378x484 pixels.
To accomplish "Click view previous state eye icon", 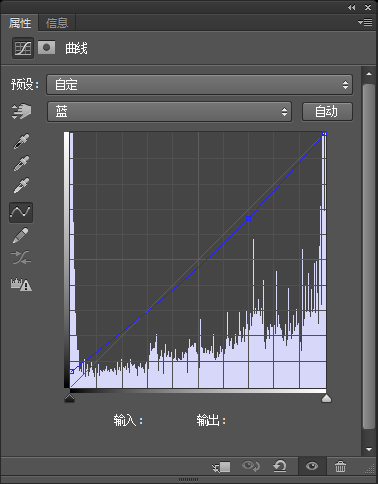I will (x=251, y=466).
